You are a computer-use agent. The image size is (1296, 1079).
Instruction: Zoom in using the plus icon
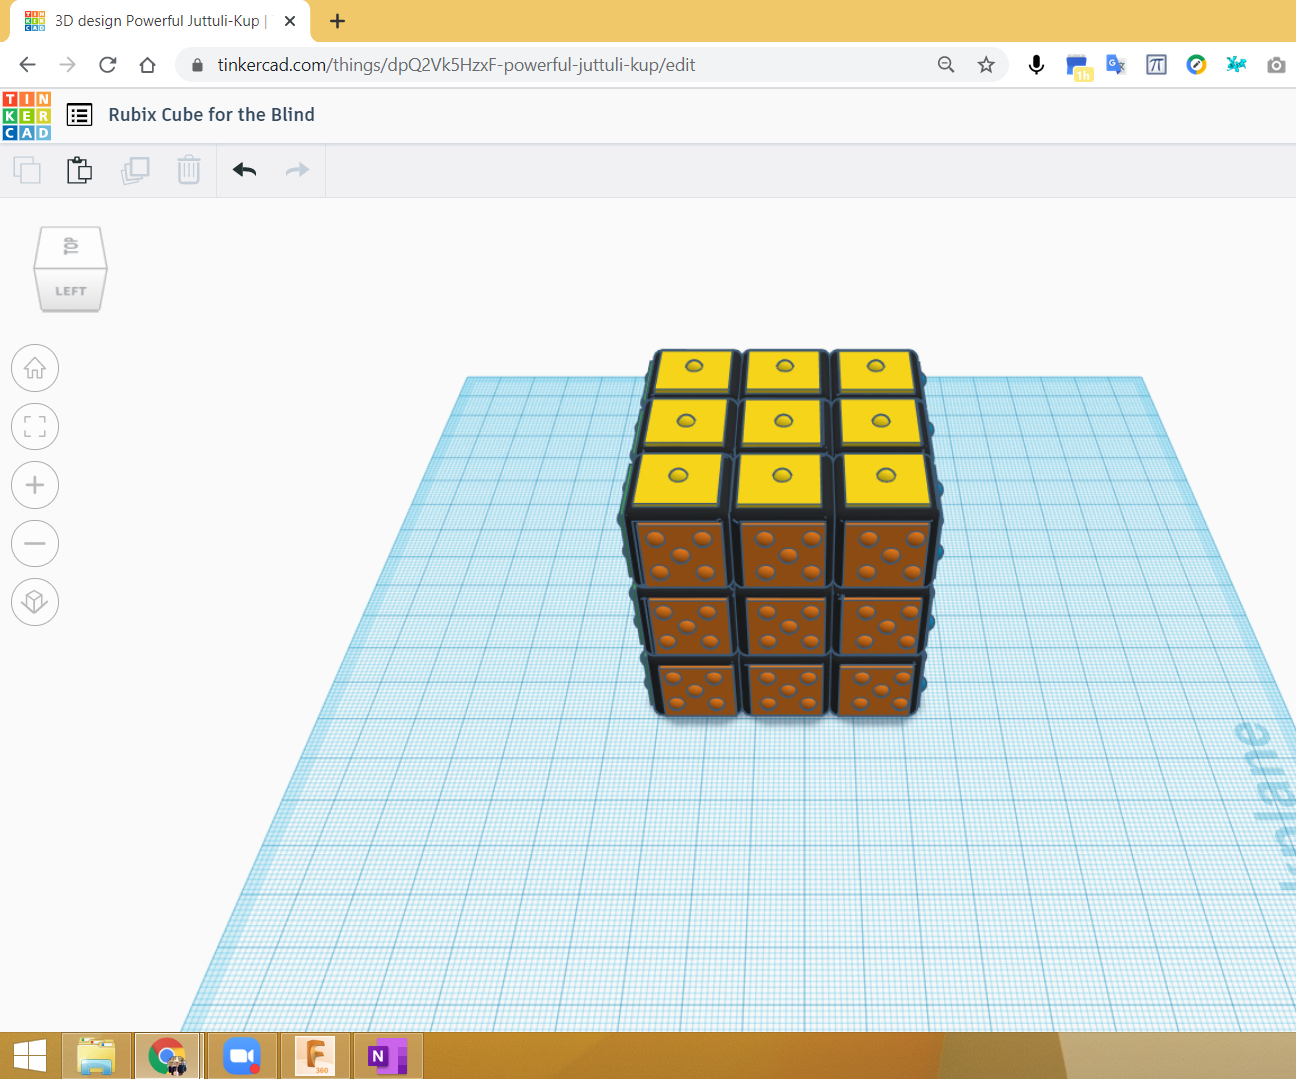click(x=35, y=485)
